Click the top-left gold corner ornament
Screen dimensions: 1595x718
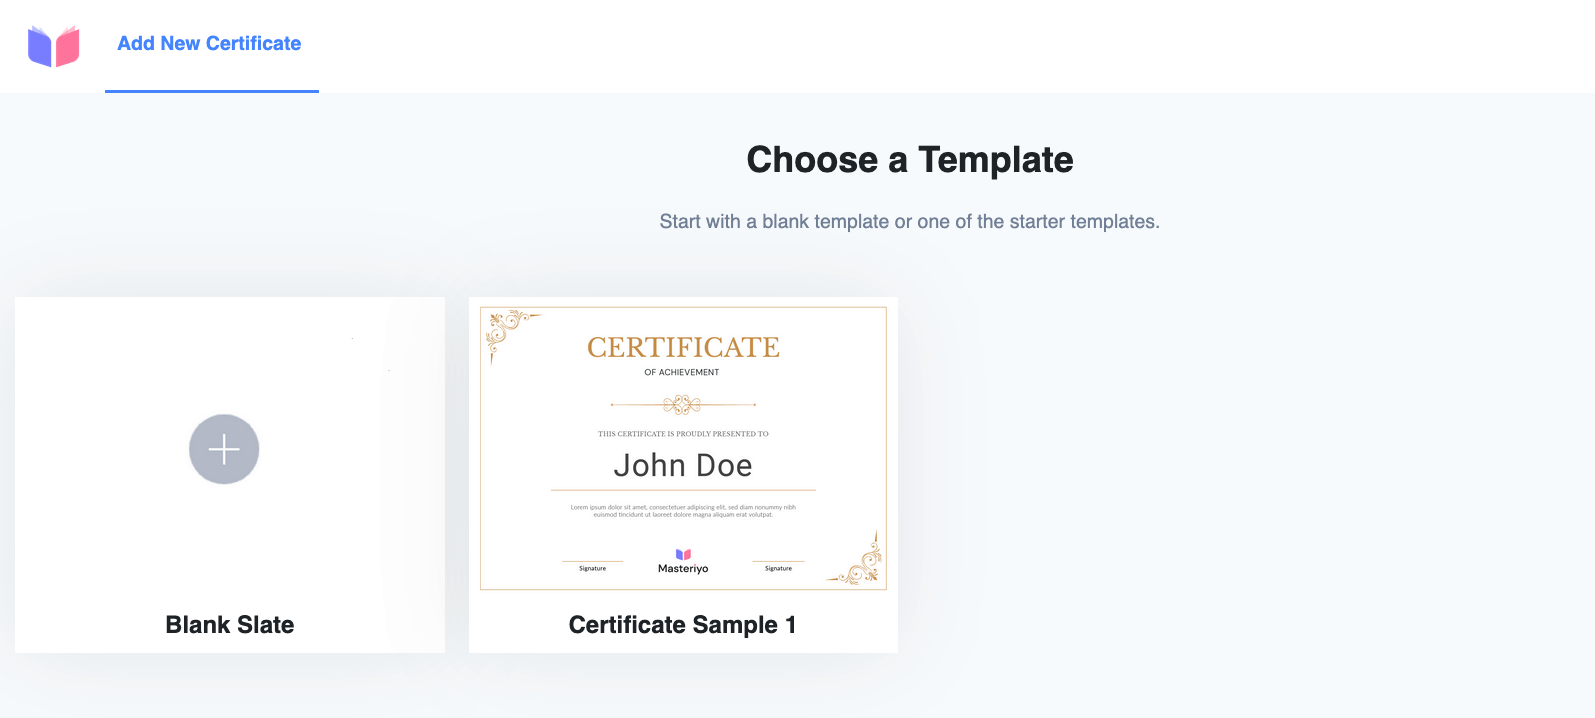coord(505,329)
